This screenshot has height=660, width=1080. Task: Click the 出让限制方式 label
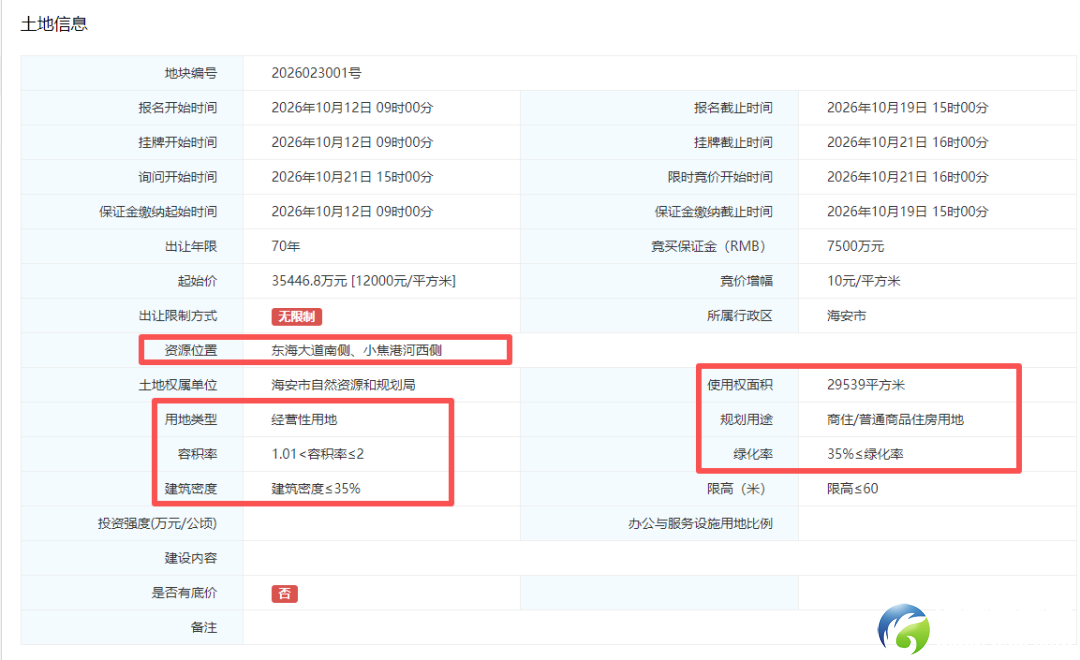pos(178,316)
